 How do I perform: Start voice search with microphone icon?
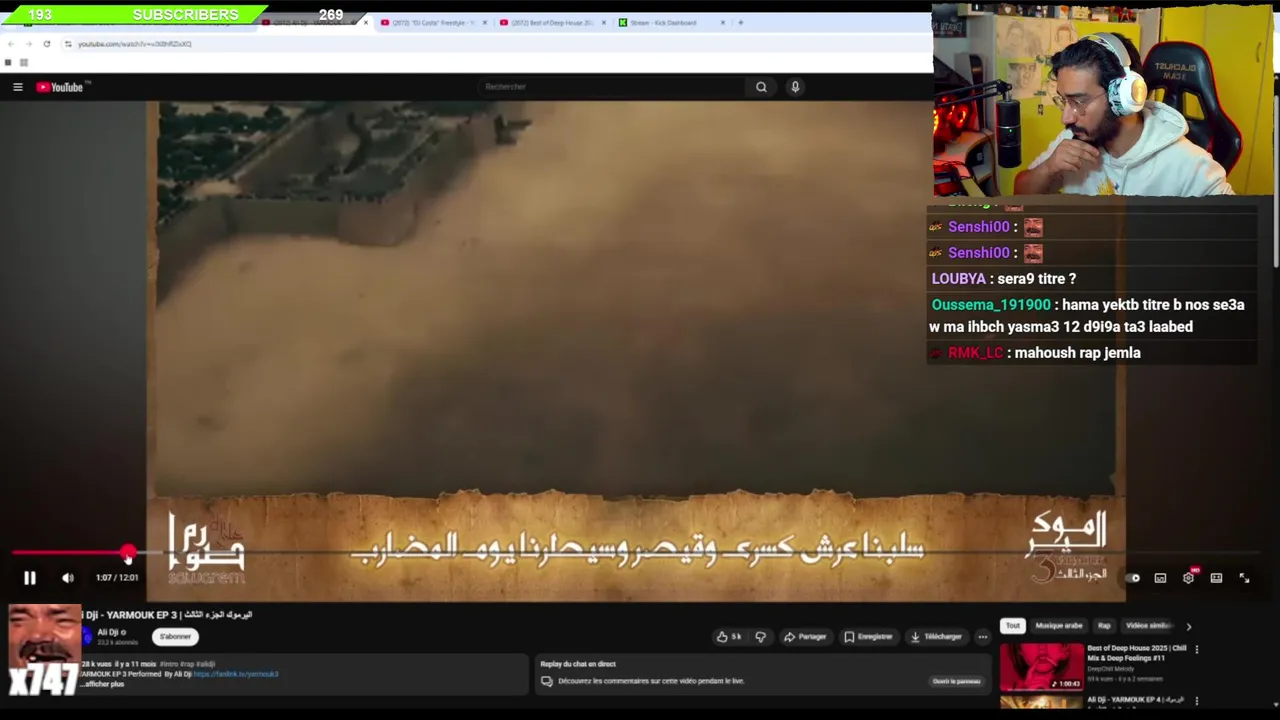click(795, 87)
